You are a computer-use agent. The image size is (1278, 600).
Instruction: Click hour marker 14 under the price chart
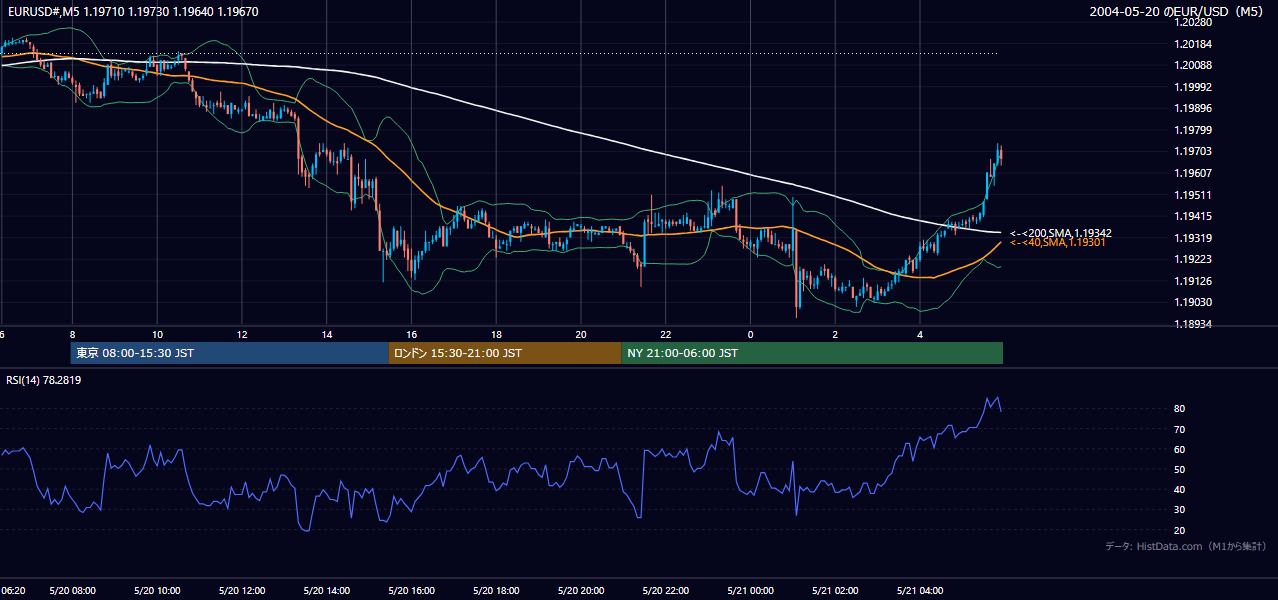tap(327, 335)
